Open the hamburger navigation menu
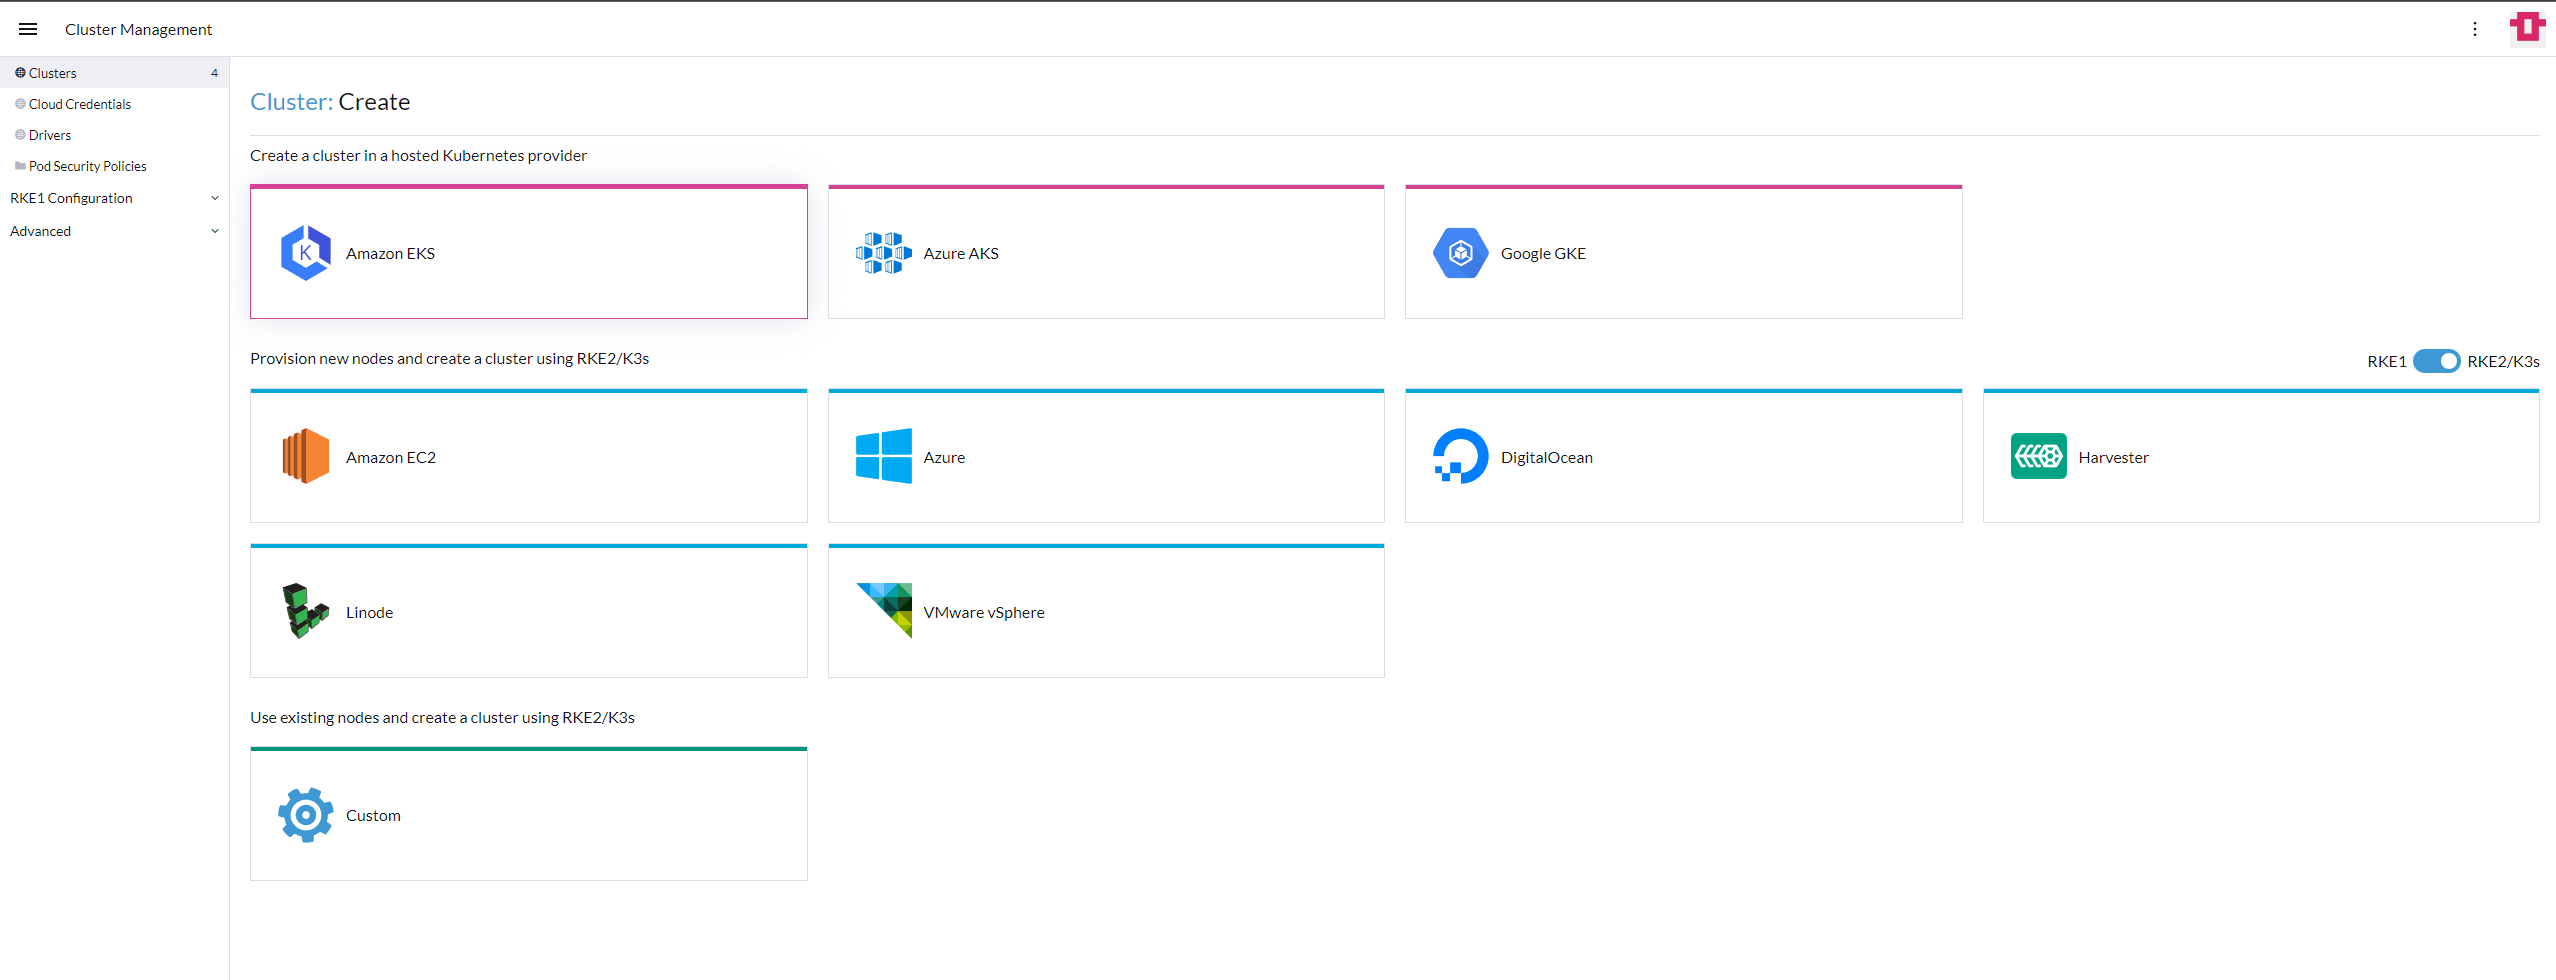The width and height of the screenshot is (2556, 980). [x=27, y=28]
